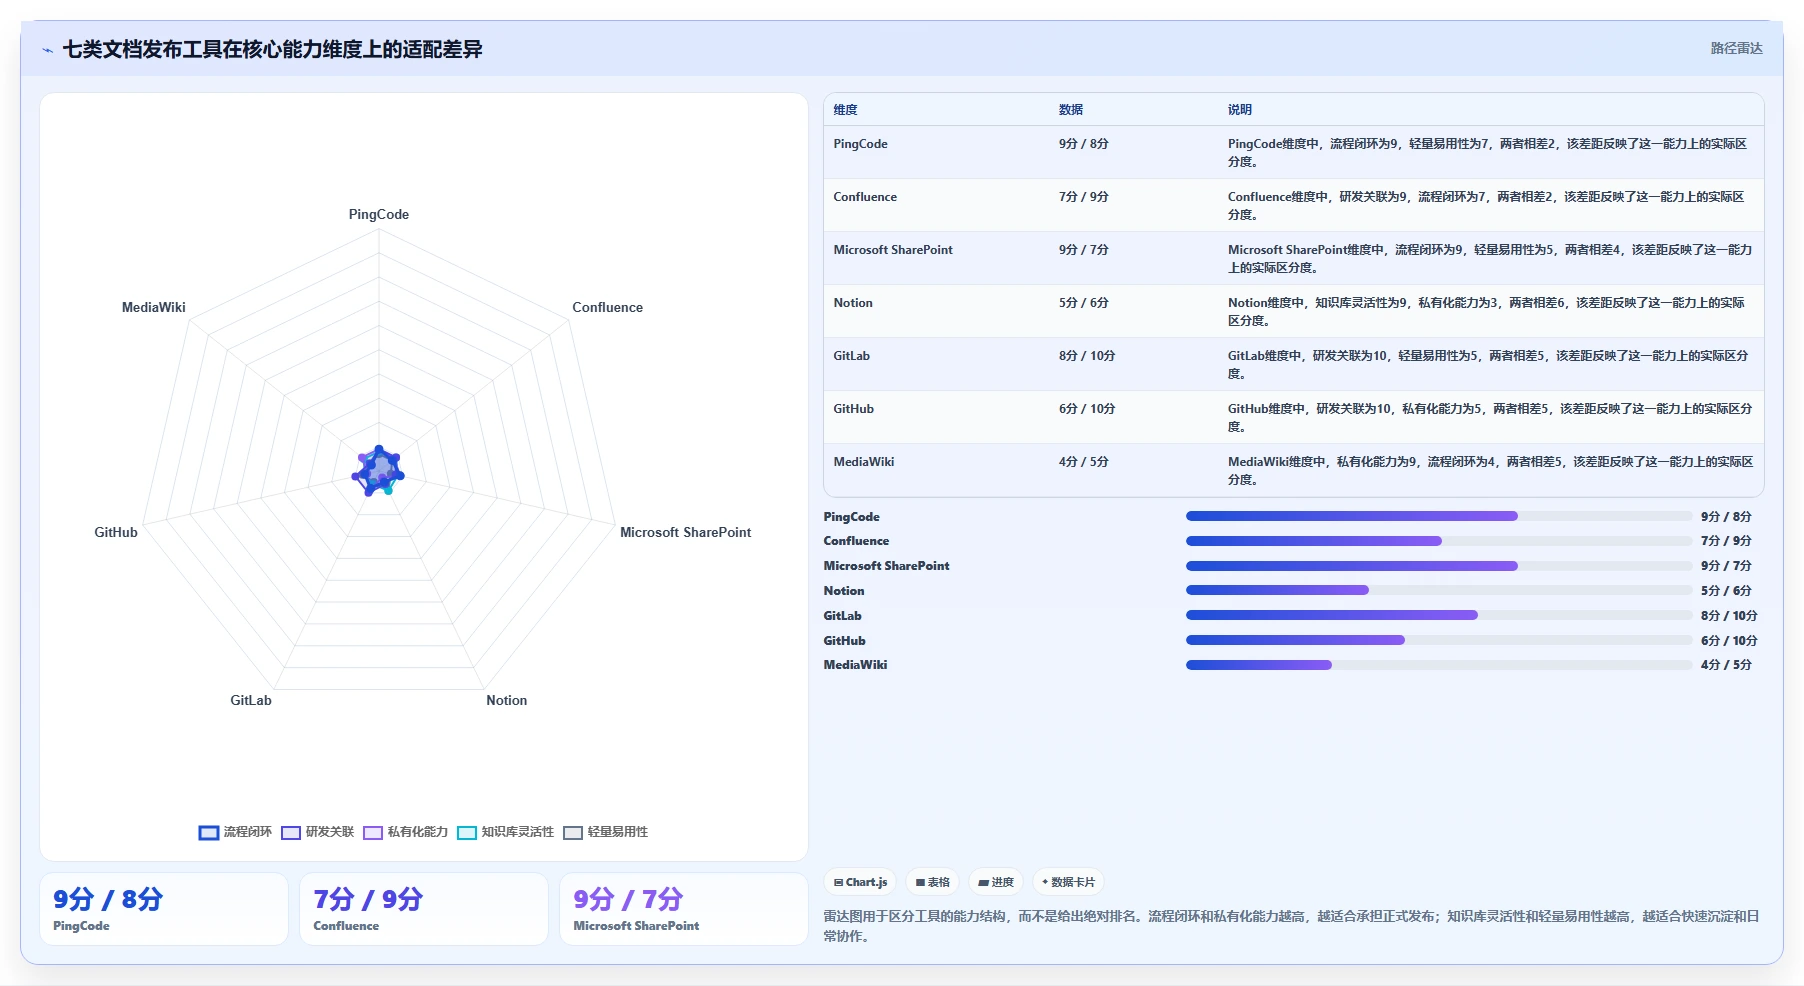Image resolution: width=1804 pixels, height=986 pixels.
Task: Click the 路径雷达 label in header
Action: point(1736,48)
